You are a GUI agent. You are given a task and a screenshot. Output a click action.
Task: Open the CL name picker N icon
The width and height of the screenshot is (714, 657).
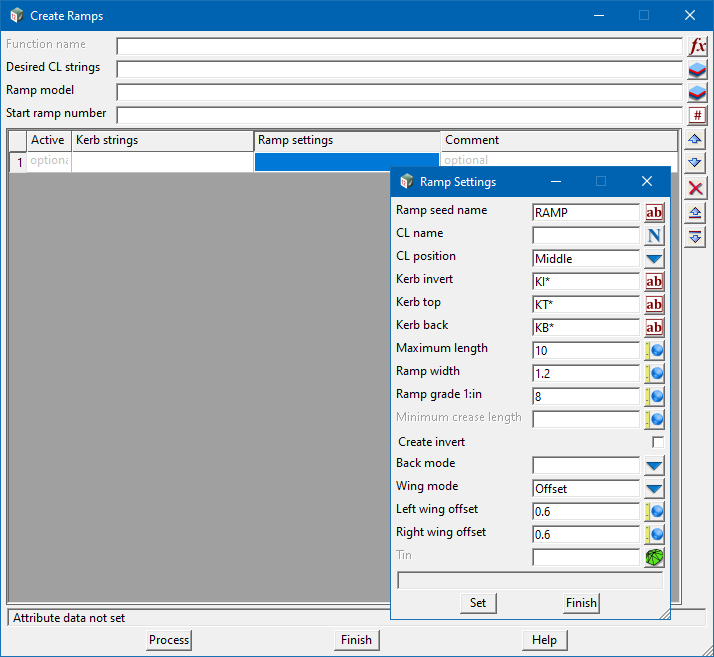tap(654, 236)
